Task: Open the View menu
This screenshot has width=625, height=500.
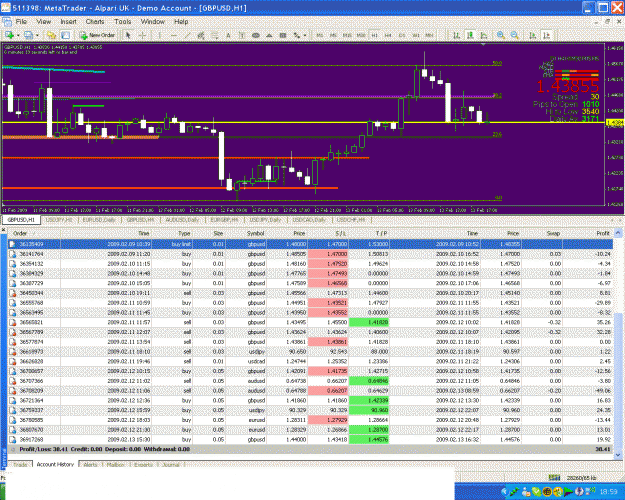Action: click(43, 22)
